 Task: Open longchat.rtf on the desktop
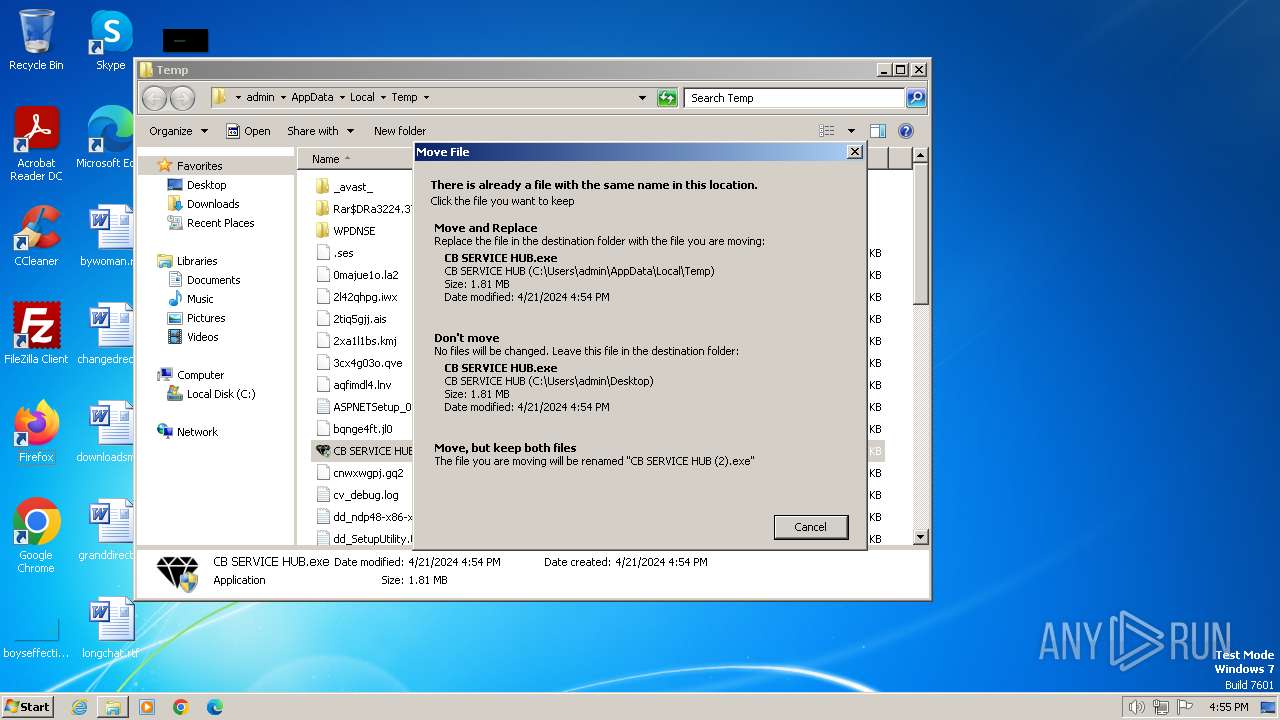pos(108,628)
